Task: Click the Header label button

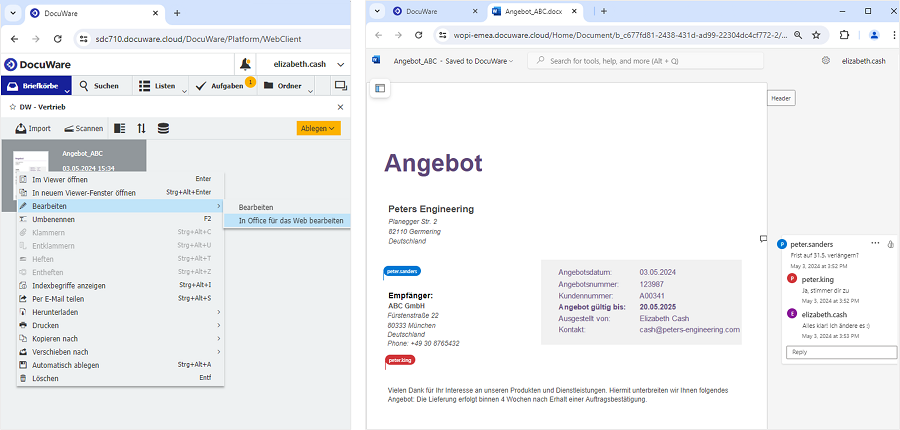Action: click(781, 99)
